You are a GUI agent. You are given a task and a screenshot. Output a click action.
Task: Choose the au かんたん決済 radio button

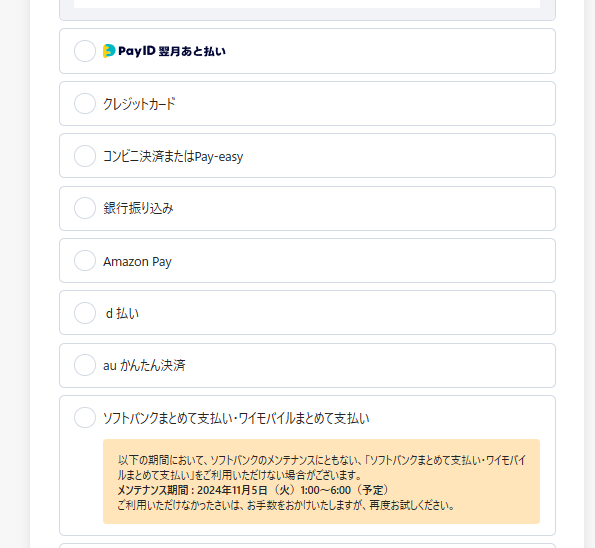point(85,365)
